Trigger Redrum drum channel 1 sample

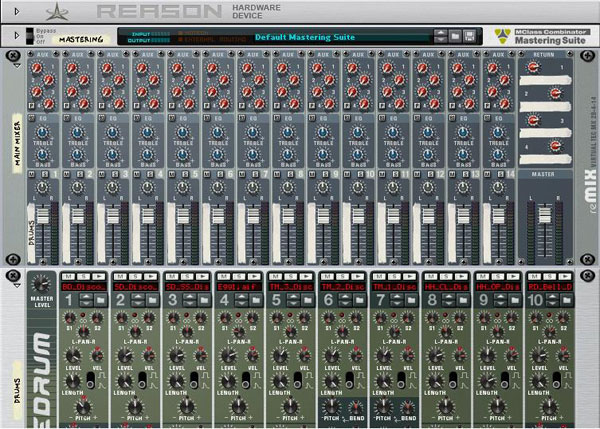[99, 276]
